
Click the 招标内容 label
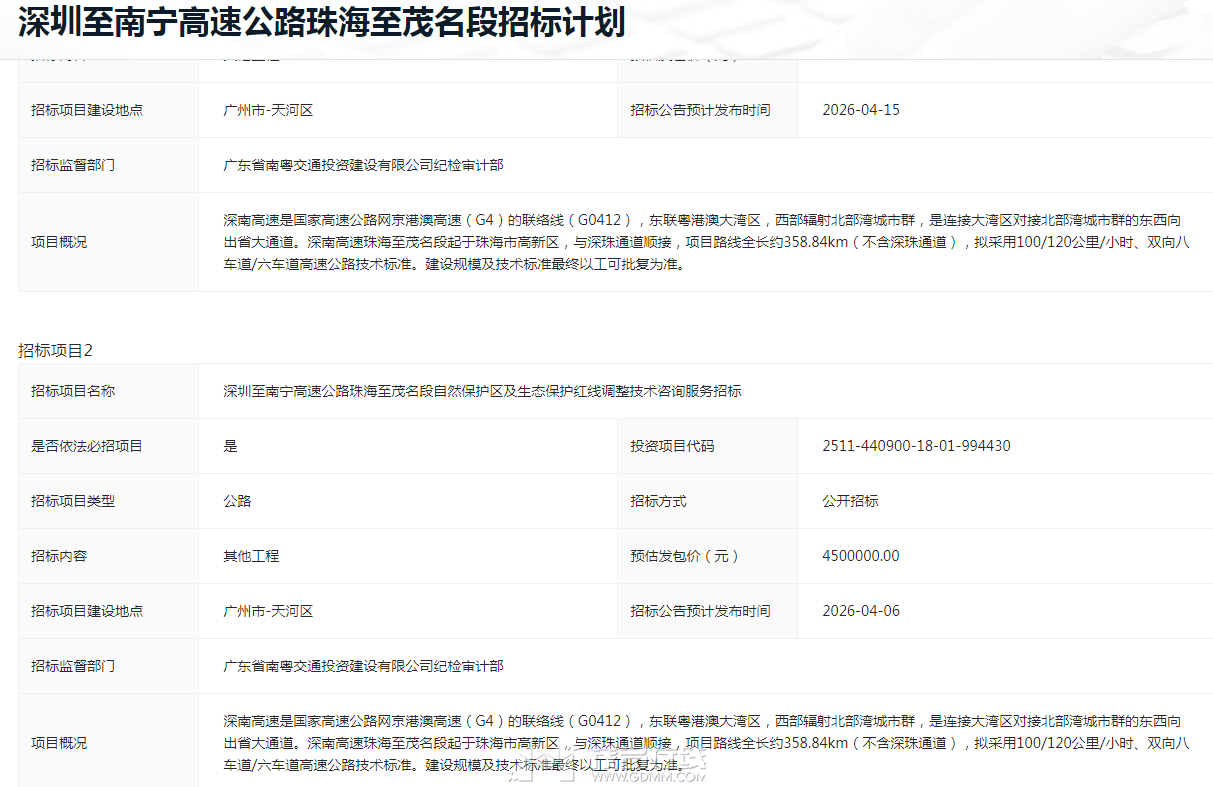(59, 556)
